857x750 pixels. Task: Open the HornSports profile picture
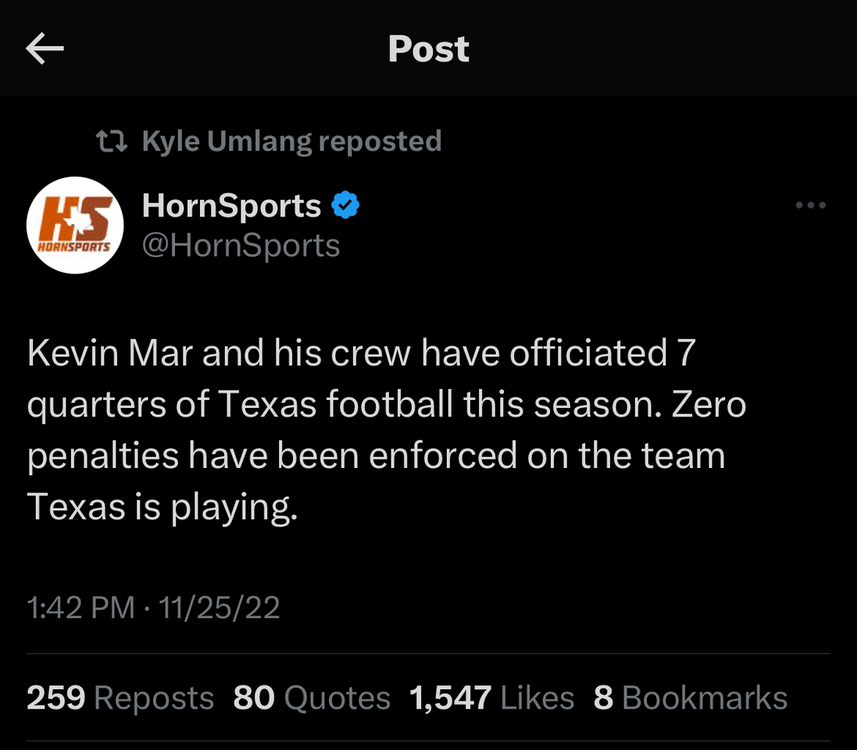click(x=75, y=225)
